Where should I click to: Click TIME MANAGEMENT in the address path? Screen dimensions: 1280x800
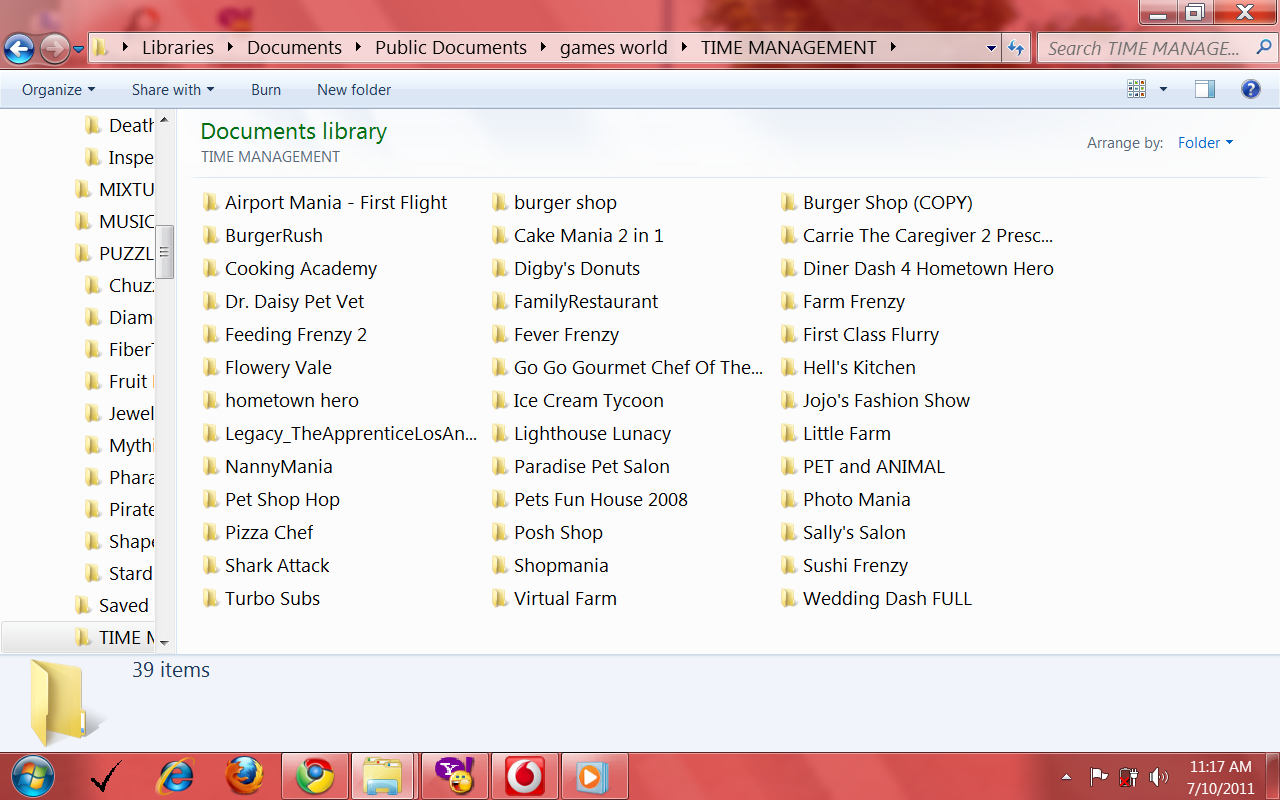789,47
